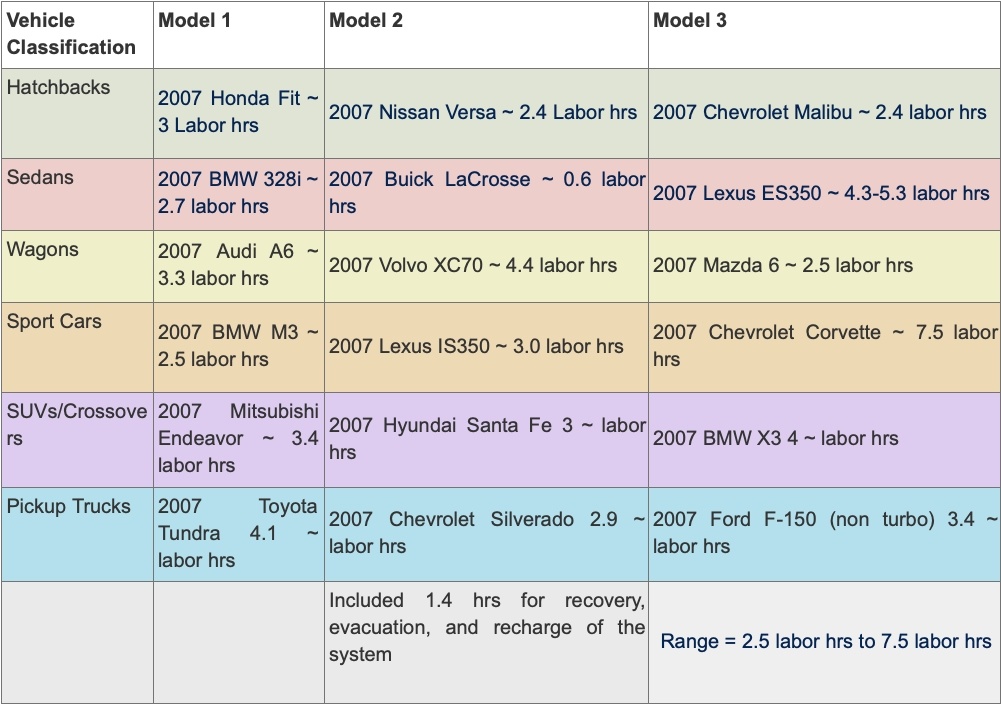This screenshot has height=704, width=1001.
Task: Select the 2007 Volvo XC70 cell
Action: coord(486,266)
